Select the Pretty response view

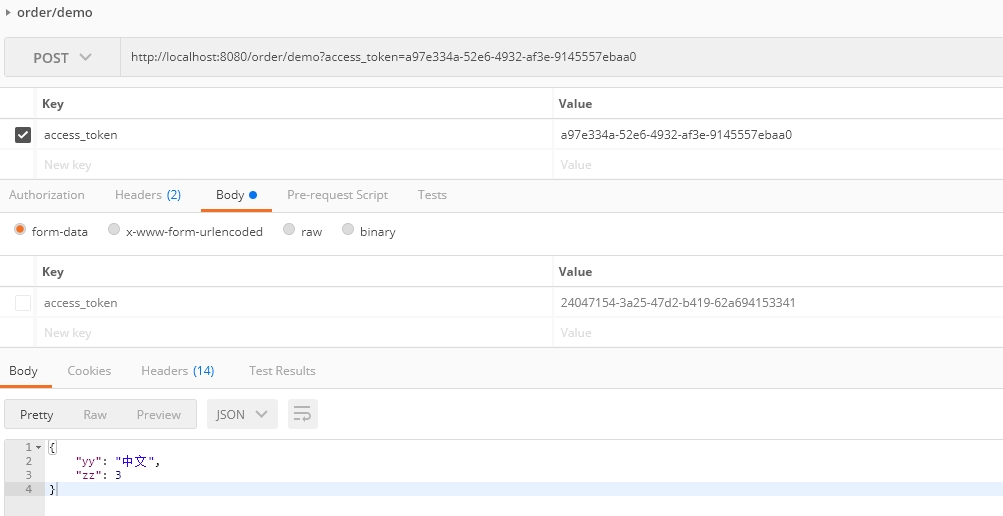click(x=36, y=414)
